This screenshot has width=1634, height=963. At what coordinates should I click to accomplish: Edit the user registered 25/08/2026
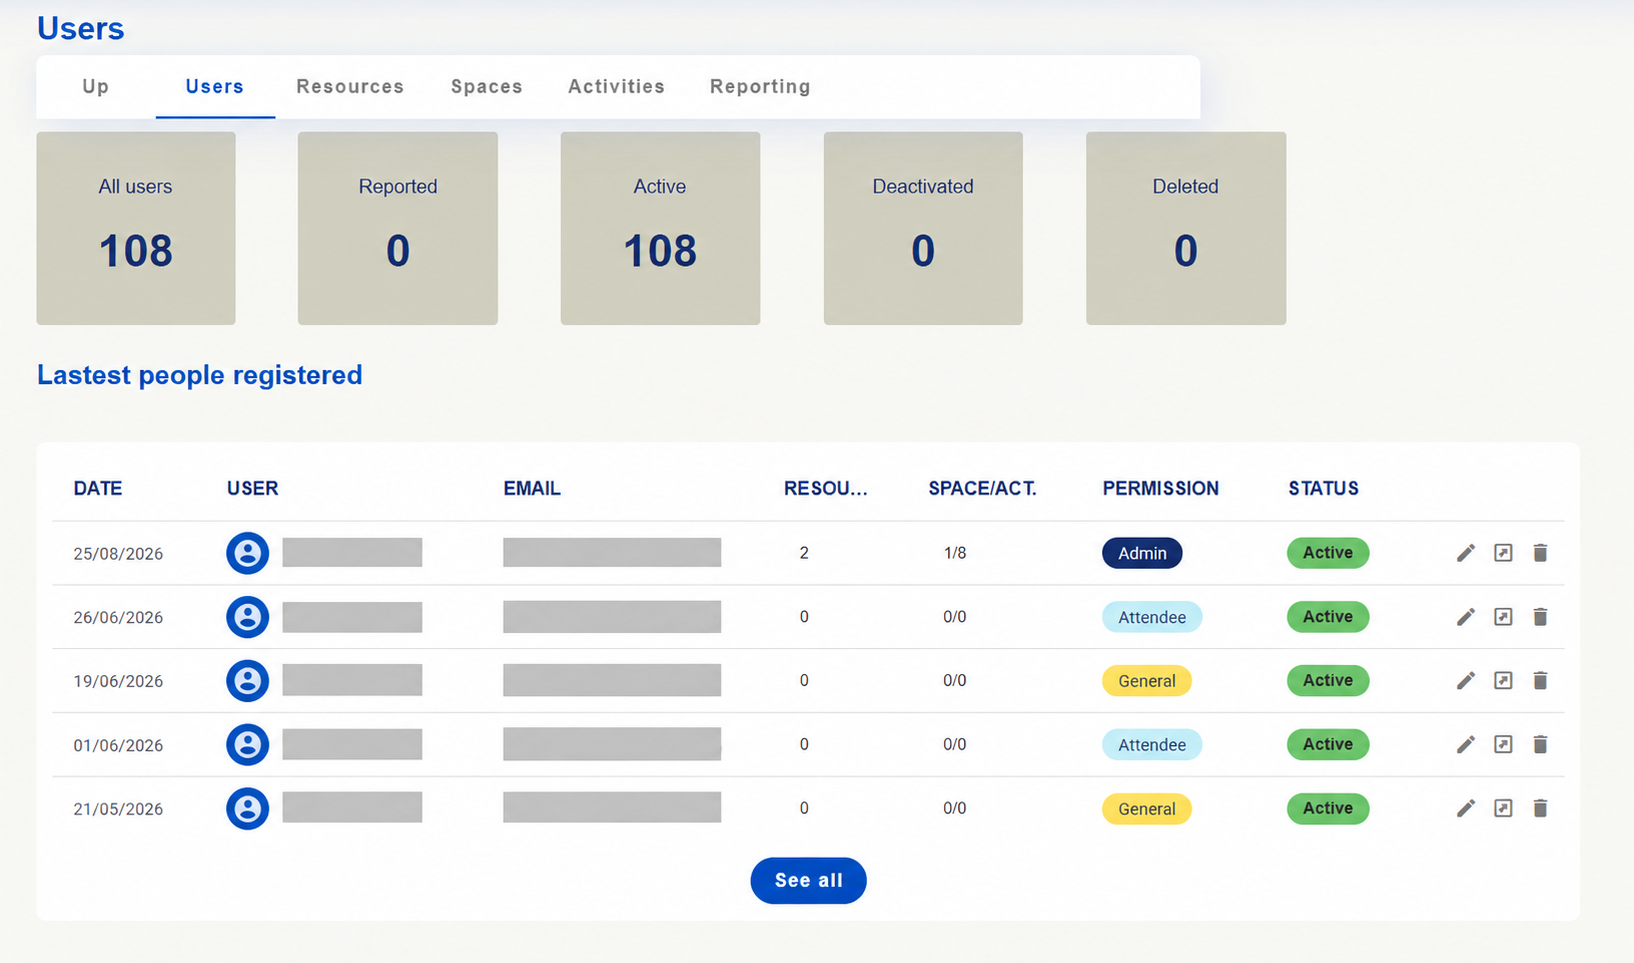point(1465,553)
